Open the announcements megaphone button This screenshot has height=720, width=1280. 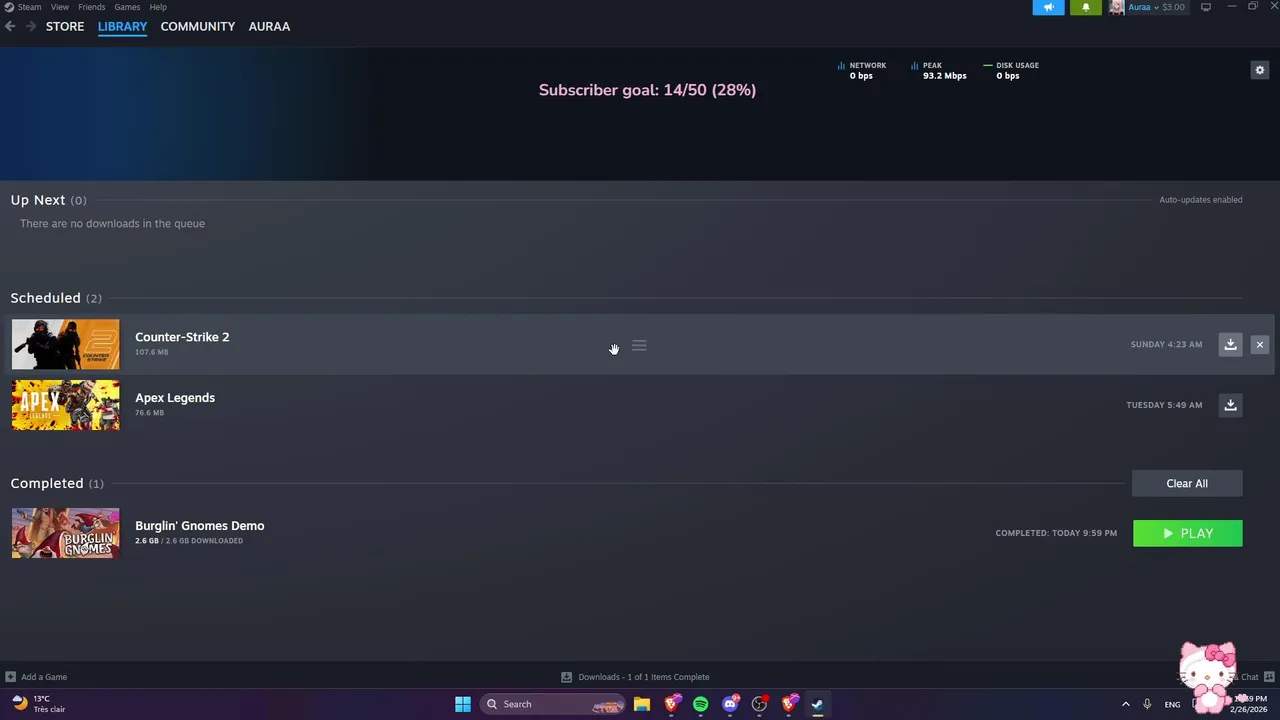click(1048, 7)
